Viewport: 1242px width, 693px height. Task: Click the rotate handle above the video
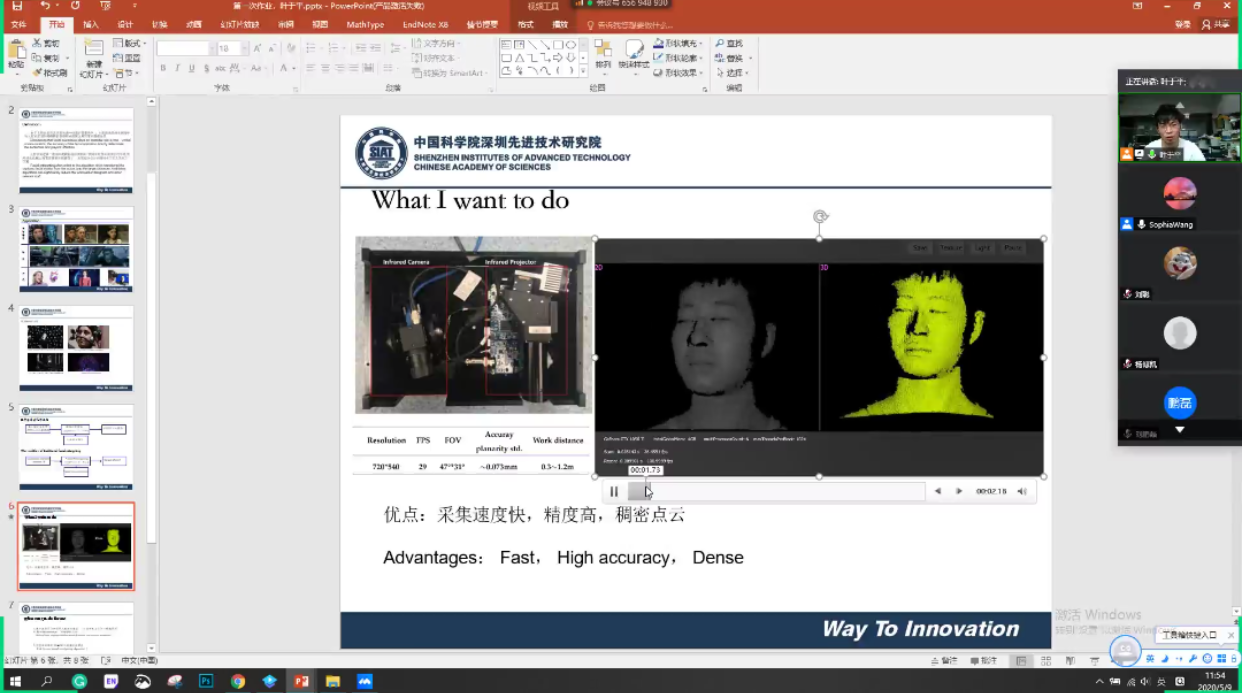click(x=820, y=217)
